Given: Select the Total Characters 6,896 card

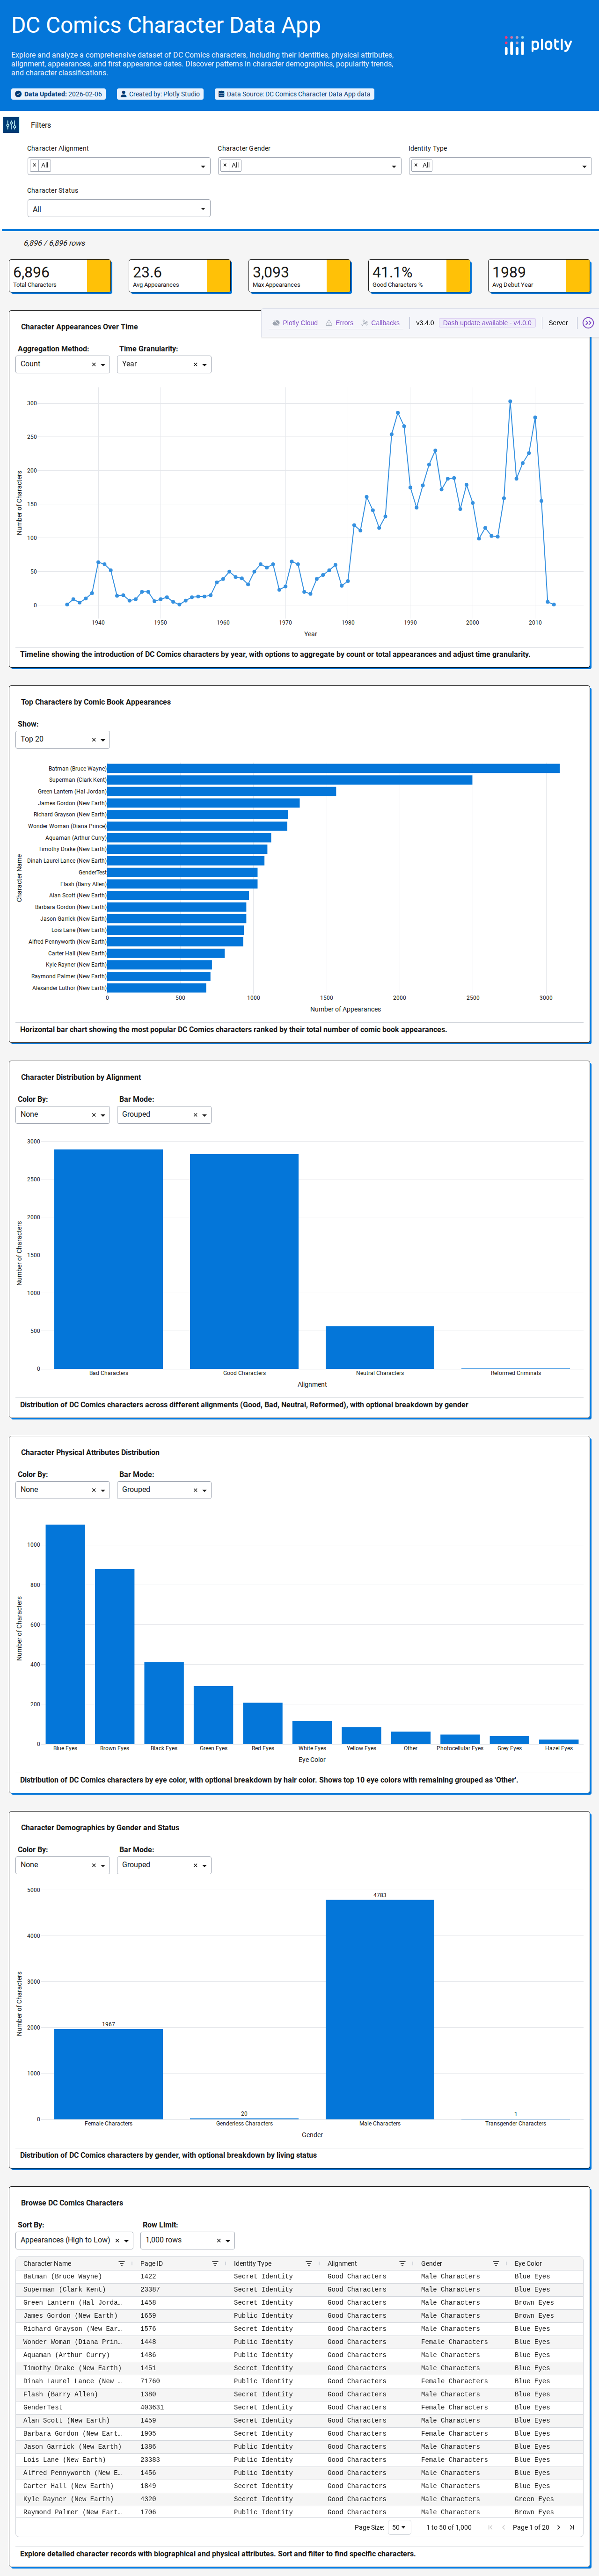Looking at the screenshot, I should click(x=60, y=276).
